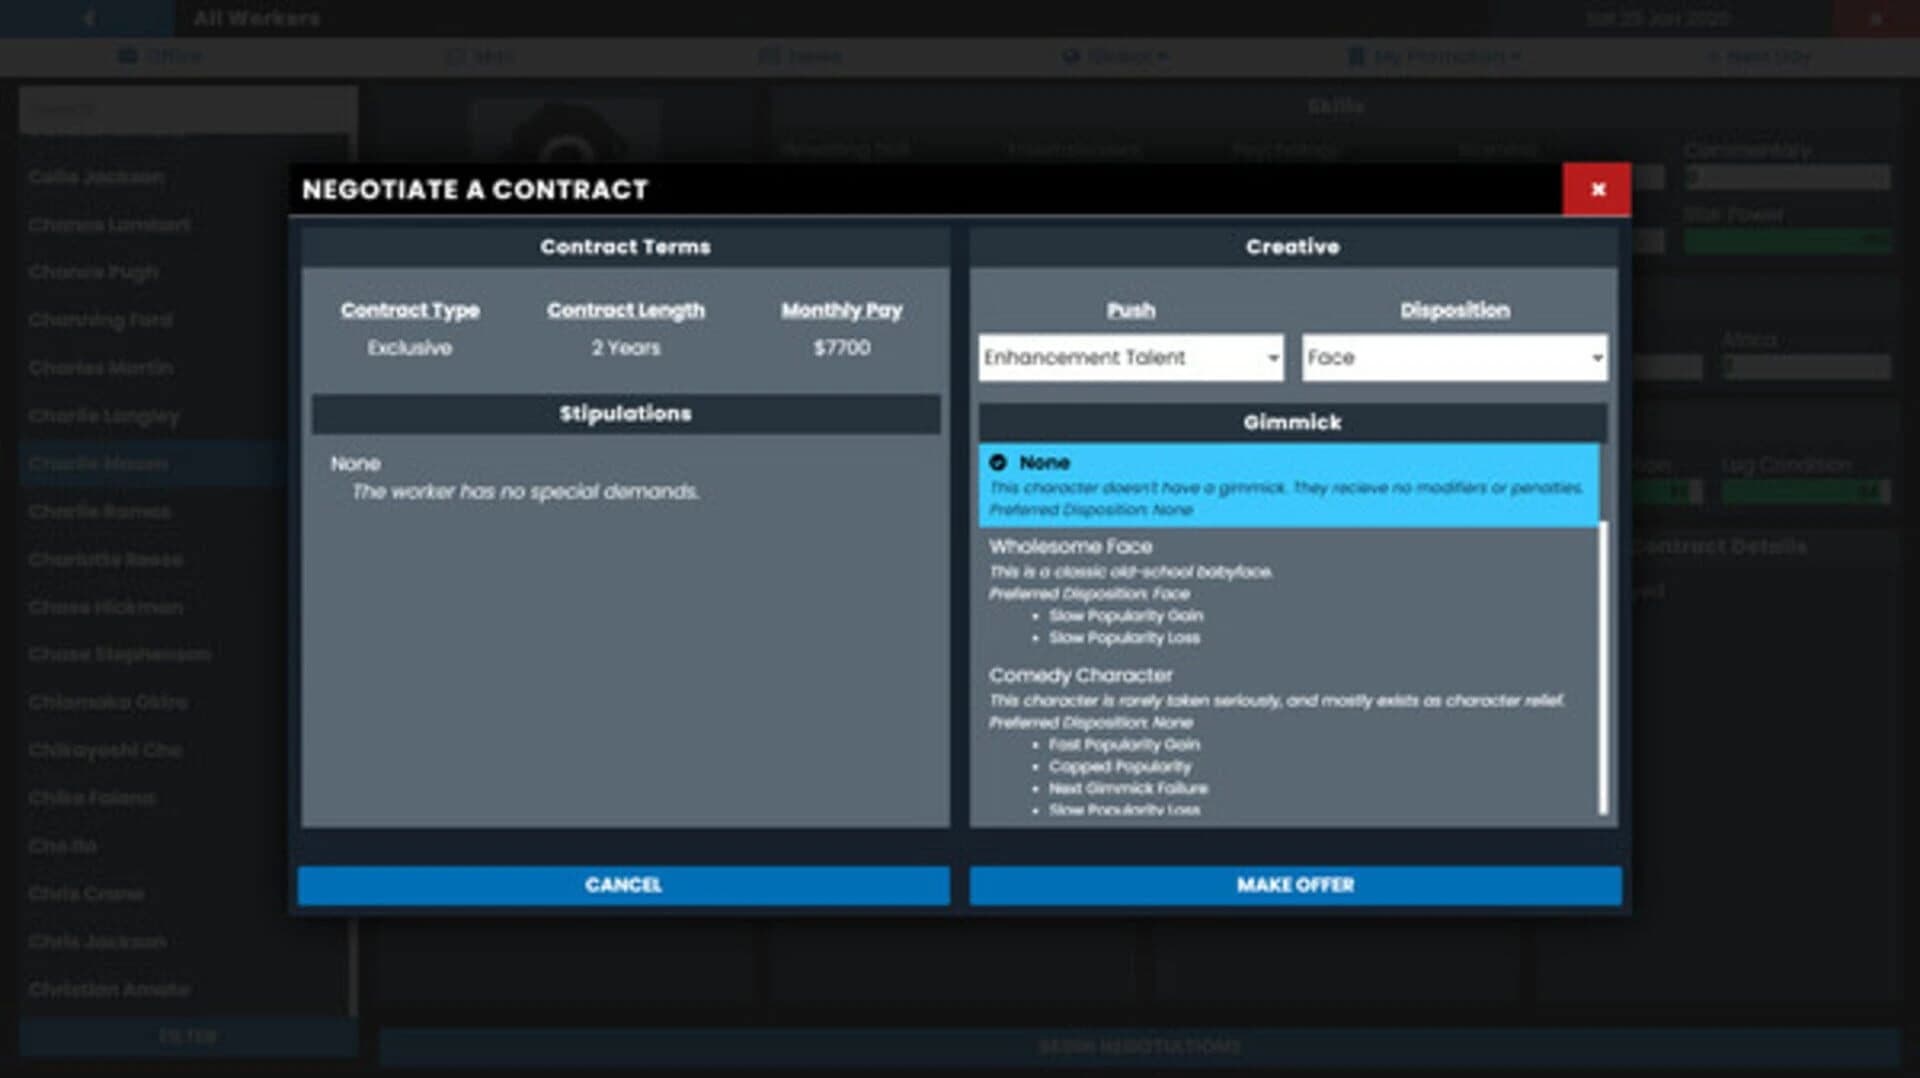Viewport: 1920px width, 1078px height.
Task: Click the checkmark icon beside None gimmick
Action: [x=997, y=462]
